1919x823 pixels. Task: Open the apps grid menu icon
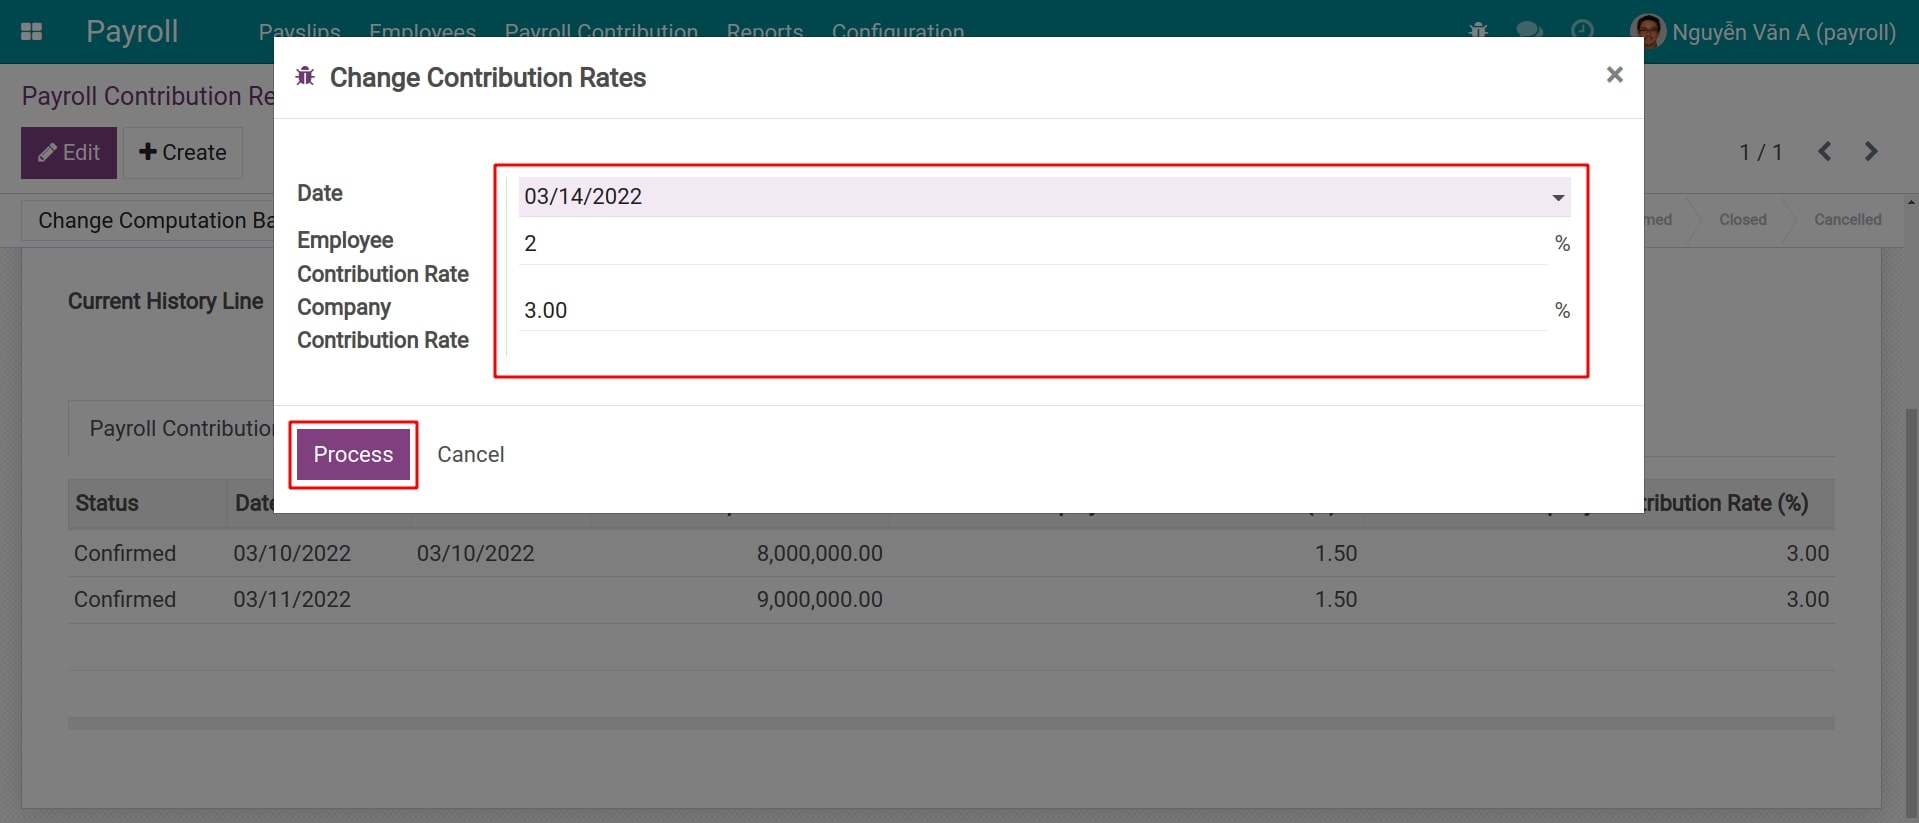pos(31,32)
